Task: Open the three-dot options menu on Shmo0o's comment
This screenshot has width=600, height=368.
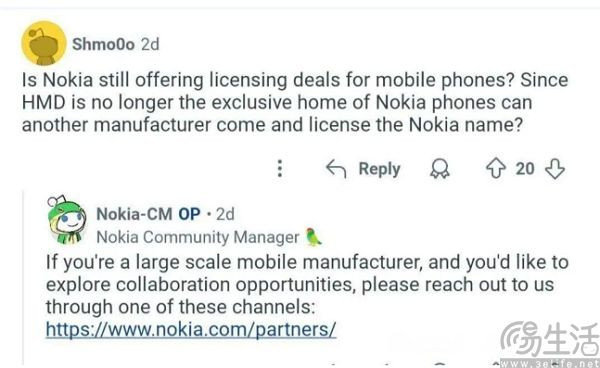Action: pyautogui.click(x=280, y=168)
